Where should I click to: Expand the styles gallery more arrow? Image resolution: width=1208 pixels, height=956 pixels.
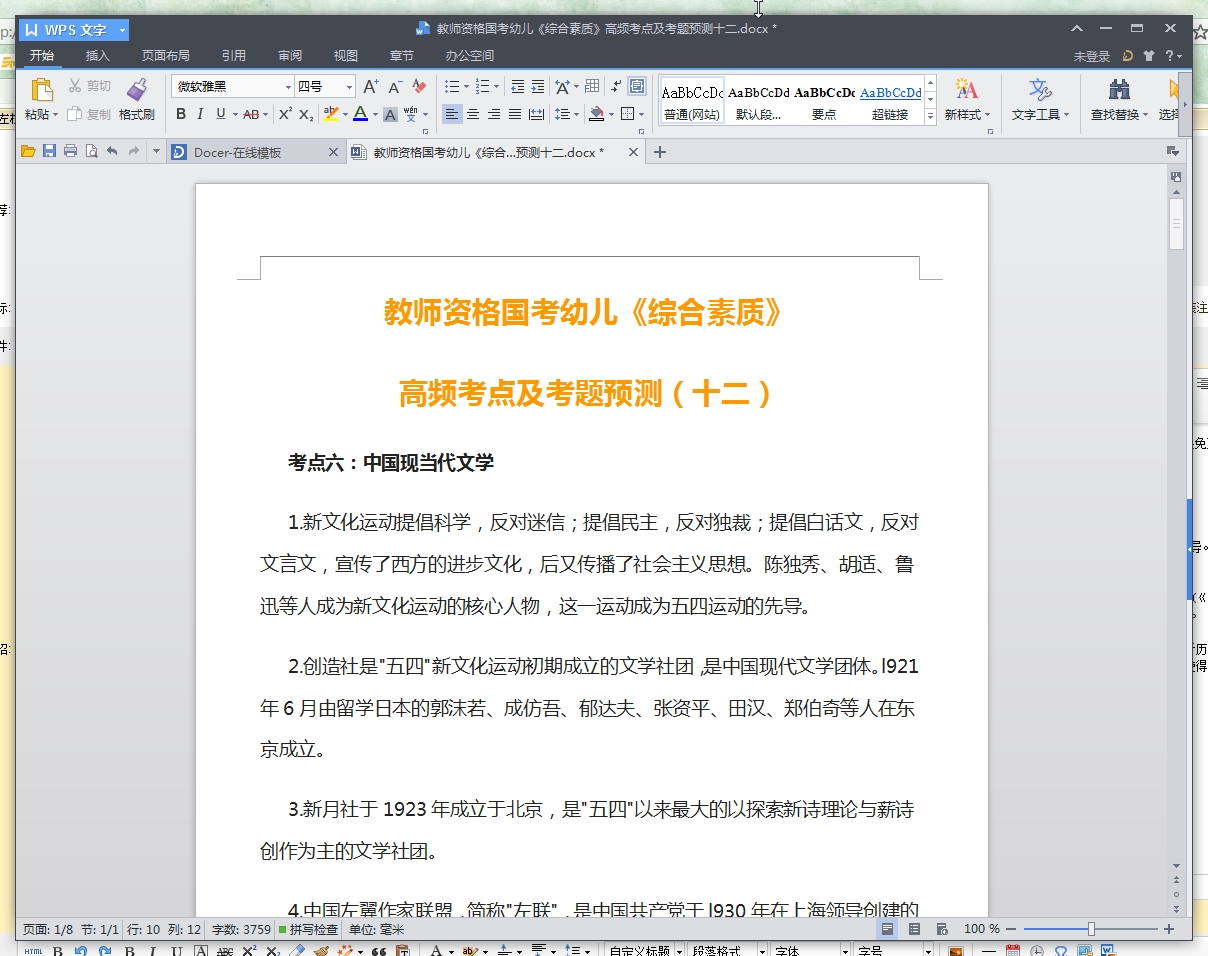[930, 116]
